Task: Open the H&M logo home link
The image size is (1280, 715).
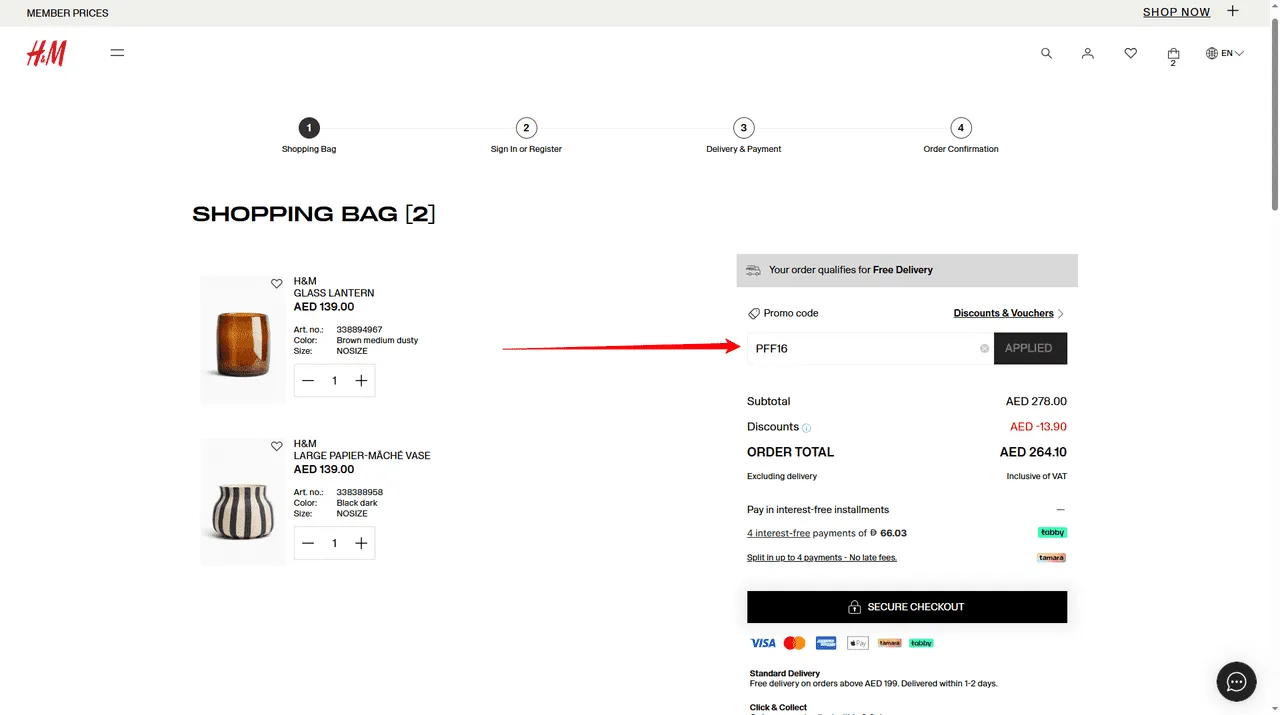Action: [x=46, y=53]
